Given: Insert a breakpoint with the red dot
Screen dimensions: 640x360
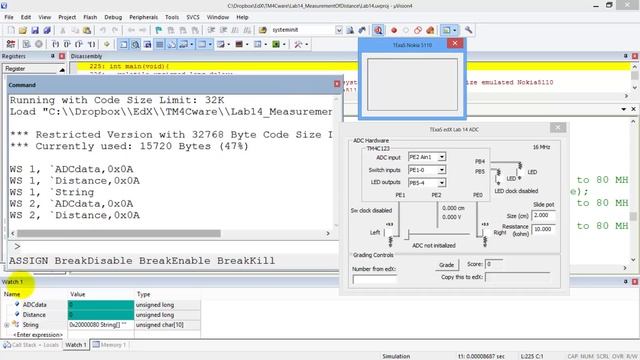Looking at the screenshot, I should (x=394, y=30).
